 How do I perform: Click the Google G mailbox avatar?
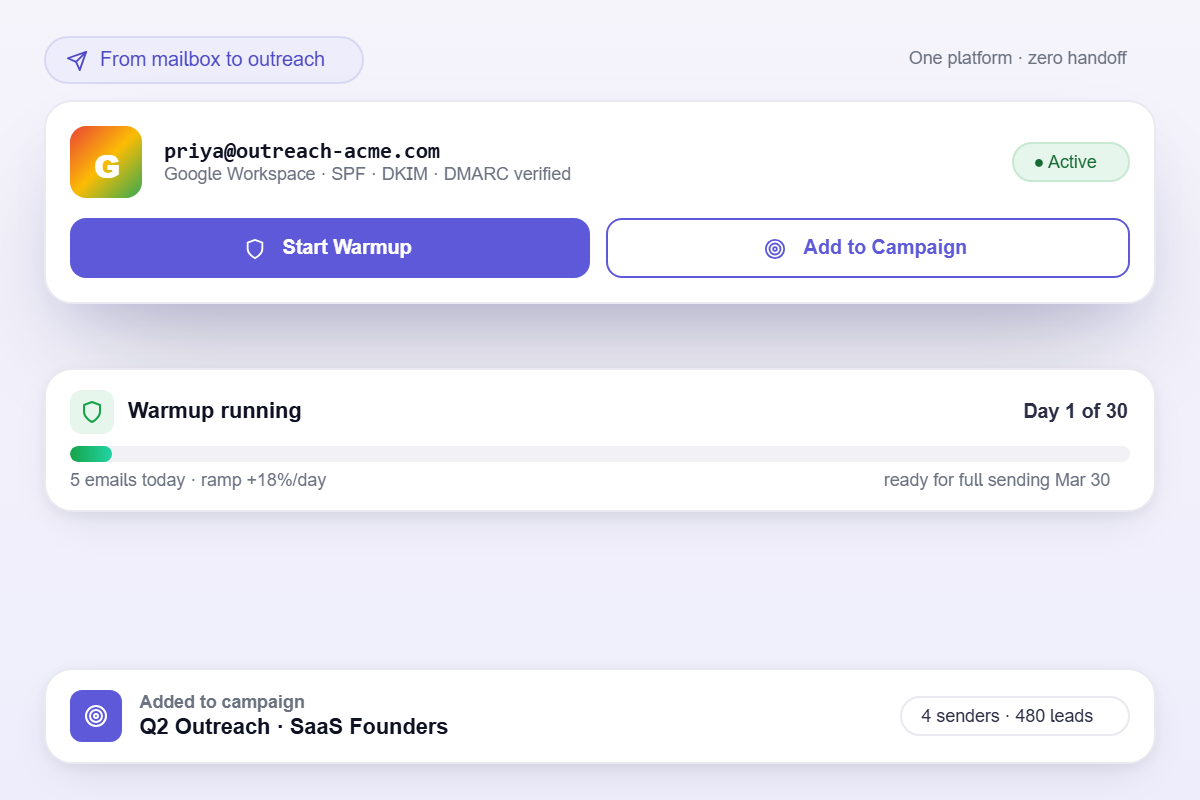(x=106, y=162)
